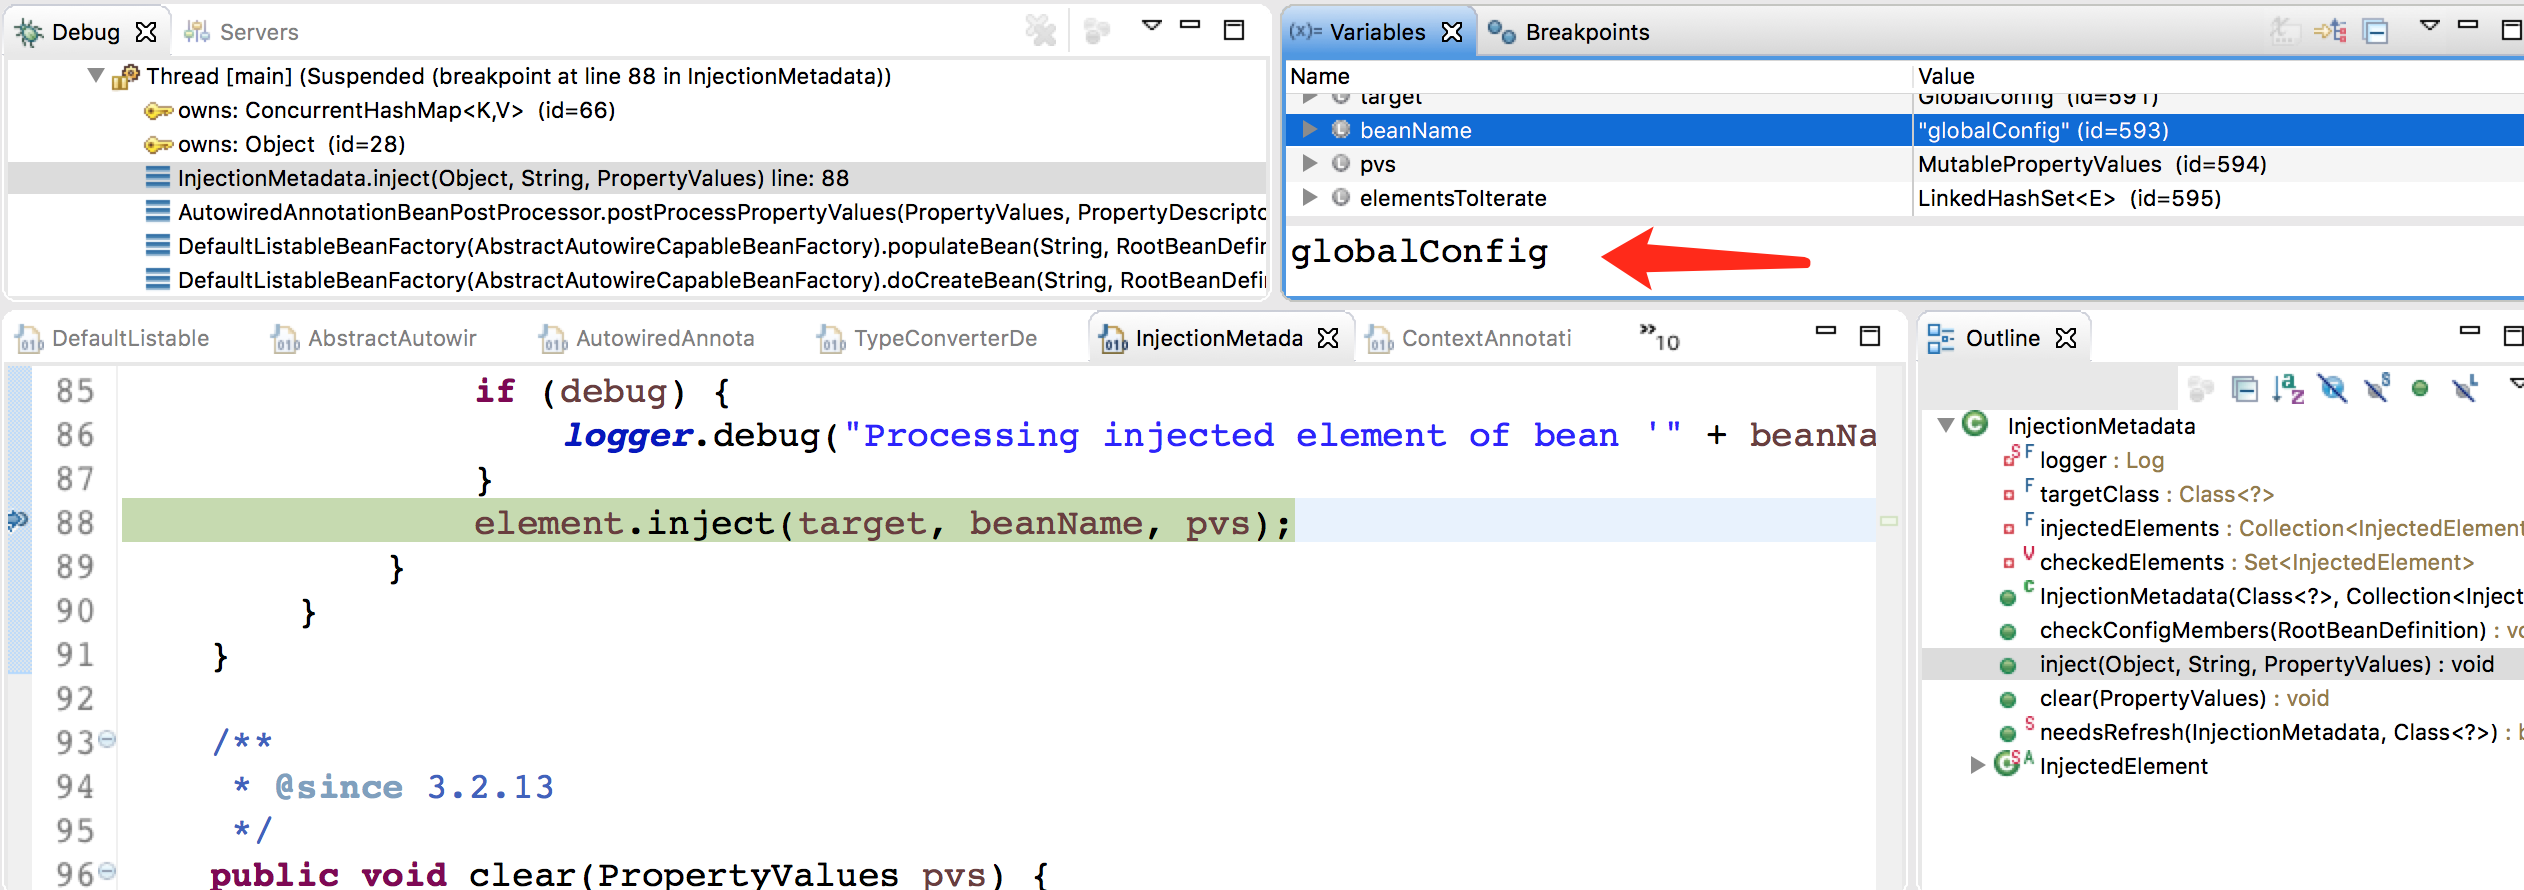Click Collapse All icon in Variables view

2376,31
